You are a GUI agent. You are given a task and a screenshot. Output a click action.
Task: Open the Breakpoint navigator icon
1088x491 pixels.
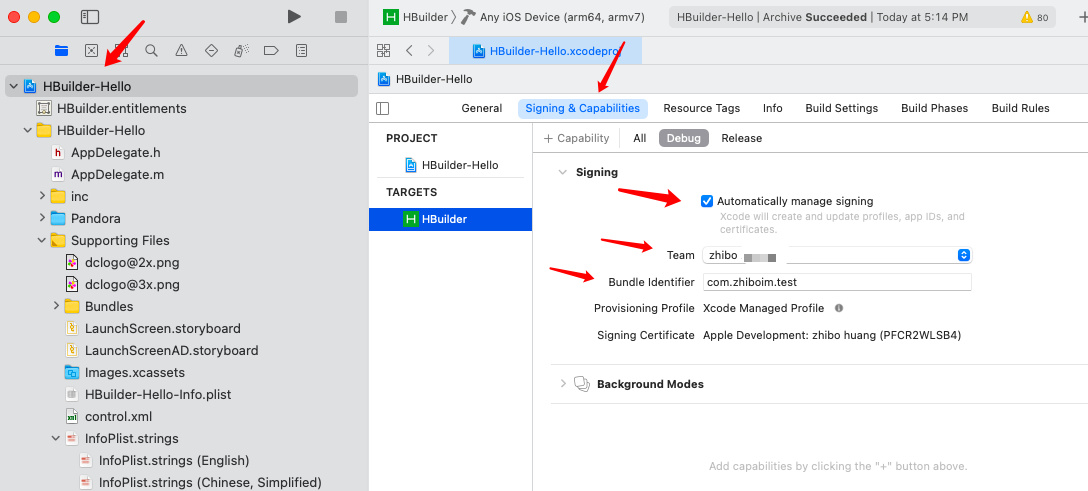coord(271,50)
